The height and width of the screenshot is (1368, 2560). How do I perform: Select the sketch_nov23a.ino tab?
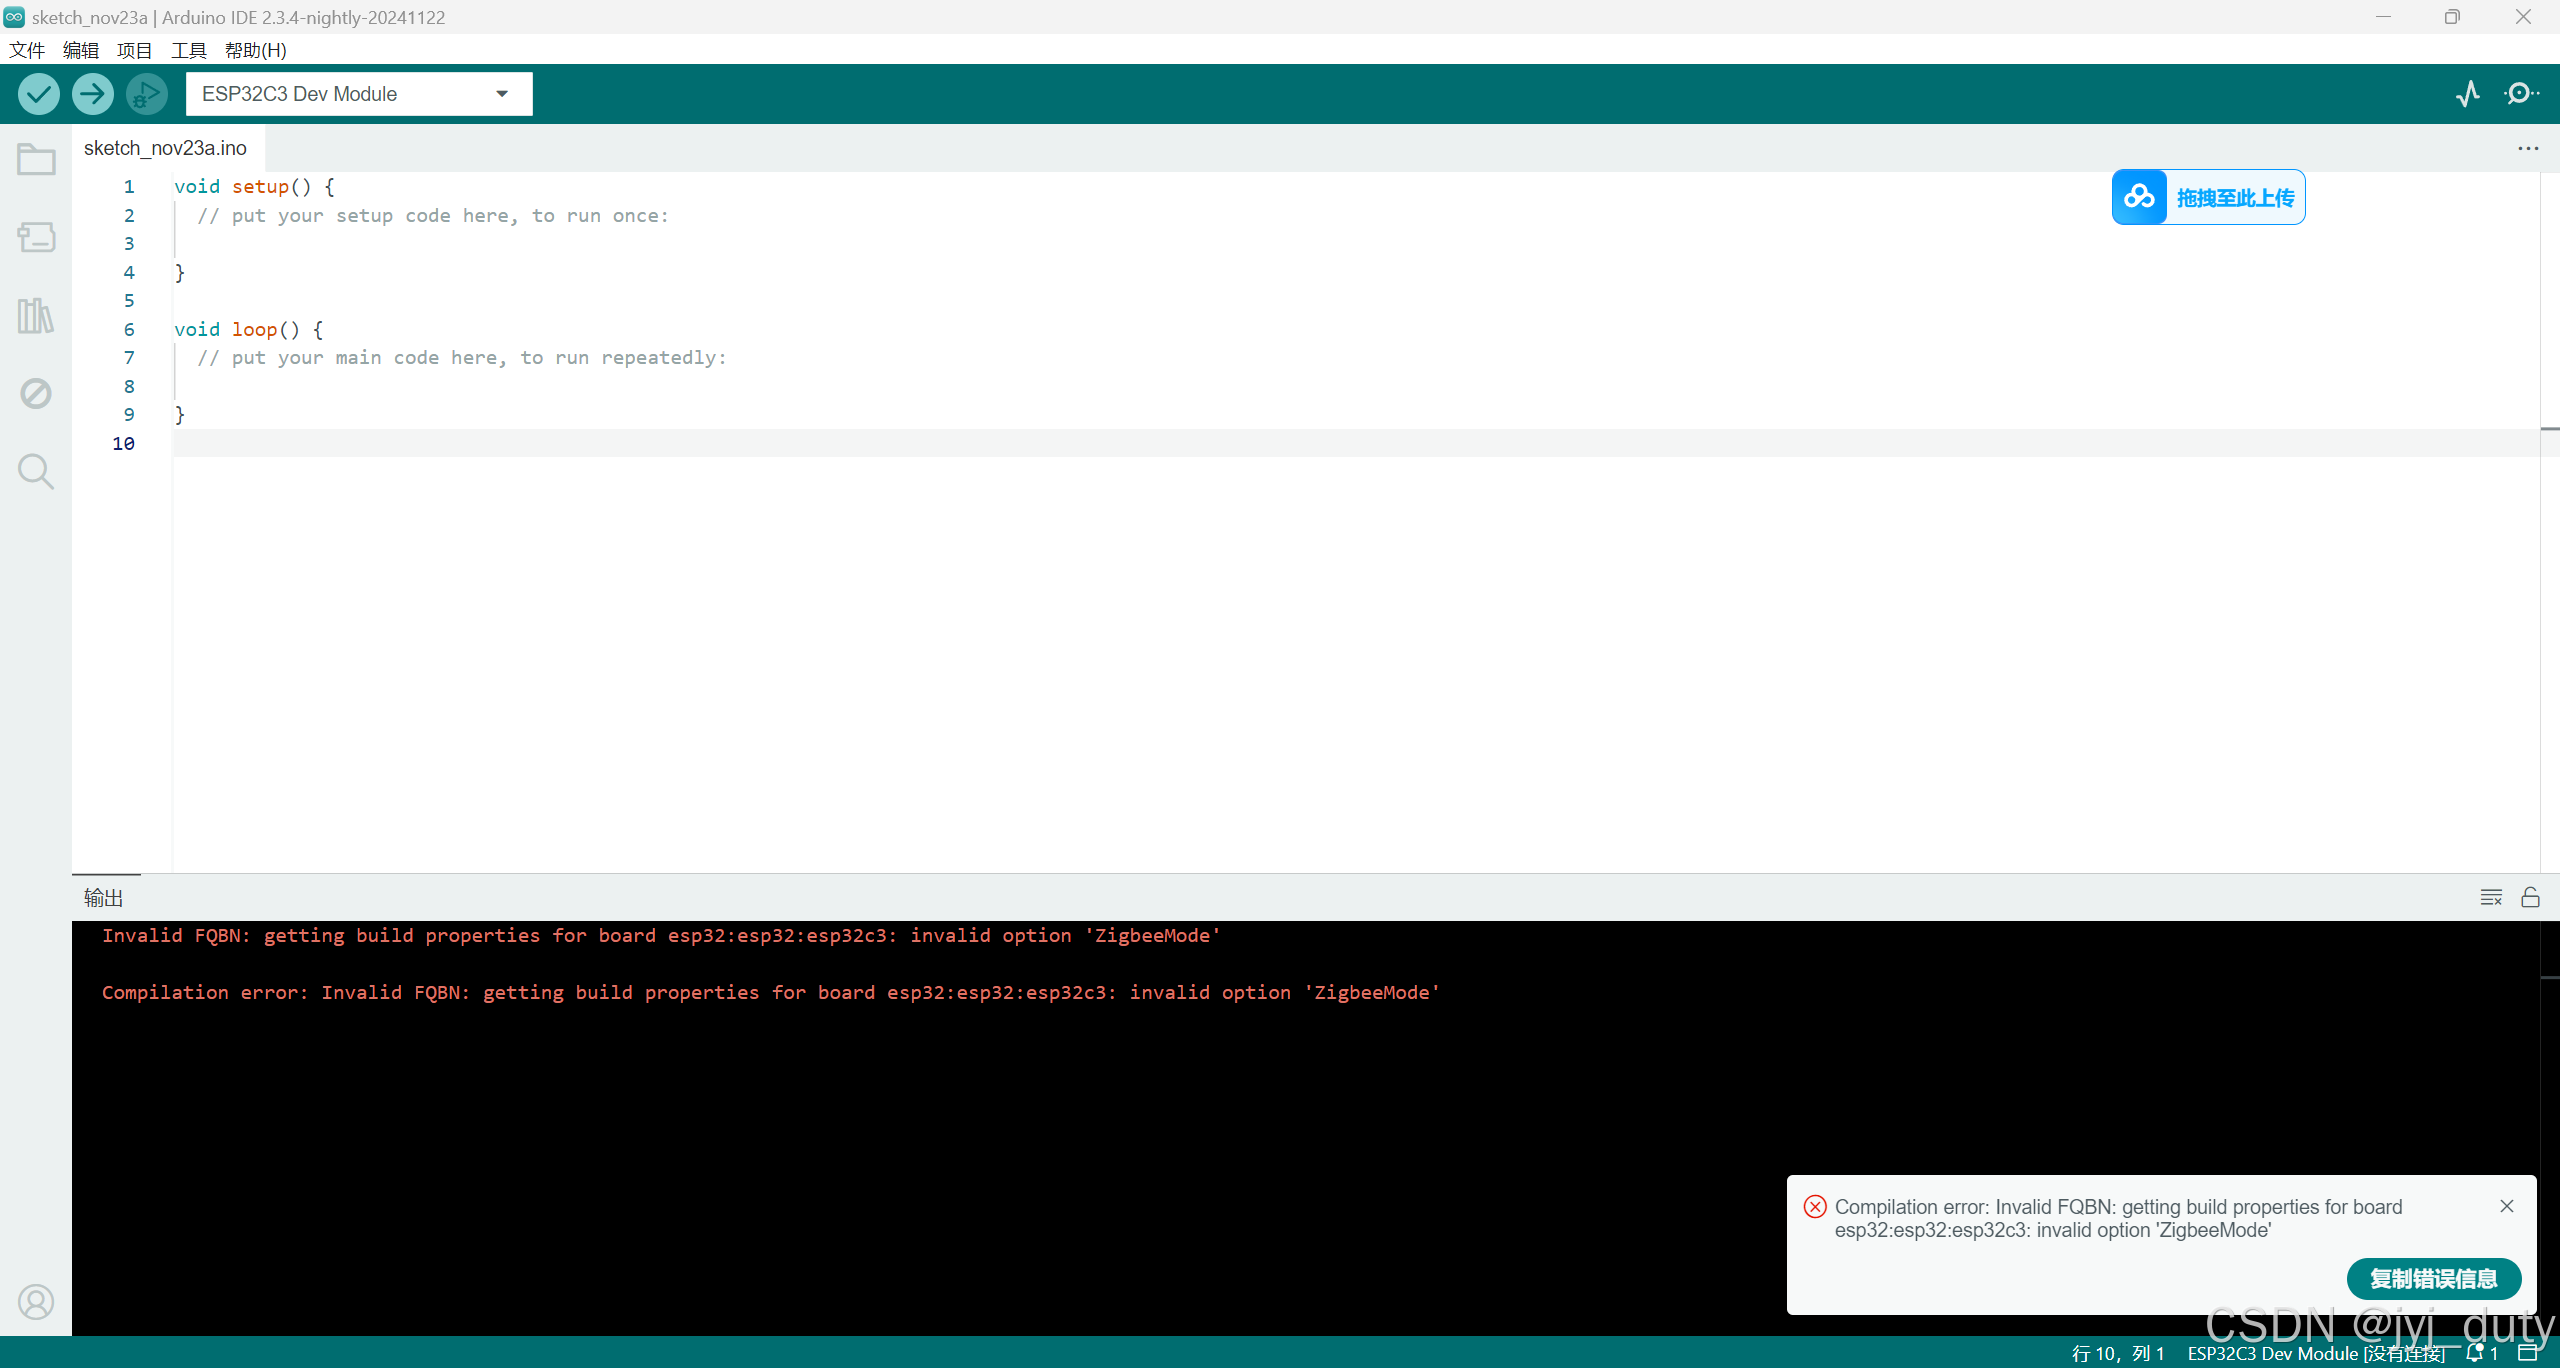(x=165, y=148)
